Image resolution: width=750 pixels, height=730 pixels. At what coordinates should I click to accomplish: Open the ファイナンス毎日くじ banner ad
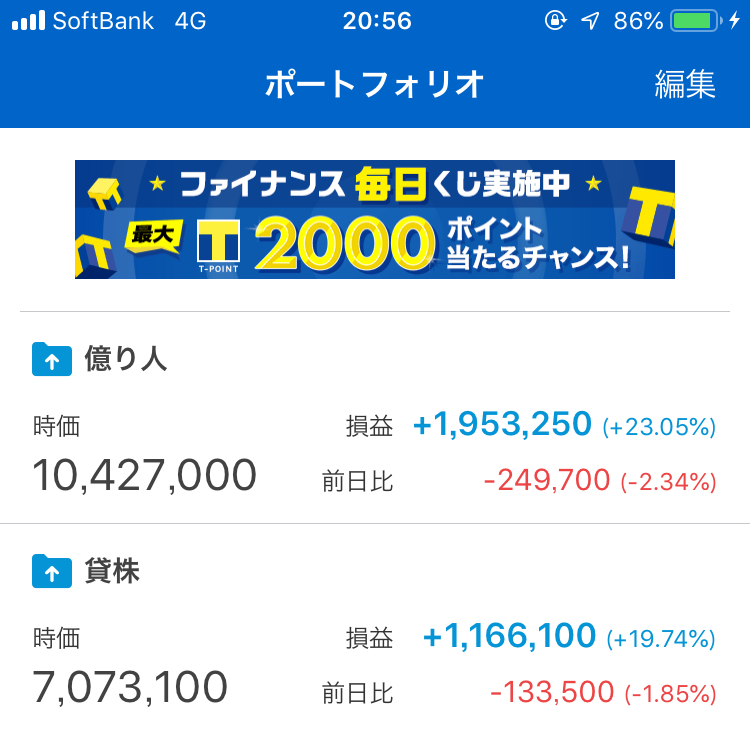(375, 219)
